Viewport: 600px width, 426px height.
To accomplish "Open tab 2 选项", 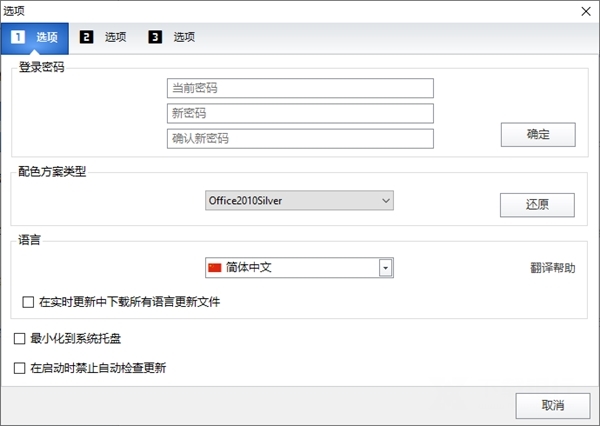I will 103,37.
